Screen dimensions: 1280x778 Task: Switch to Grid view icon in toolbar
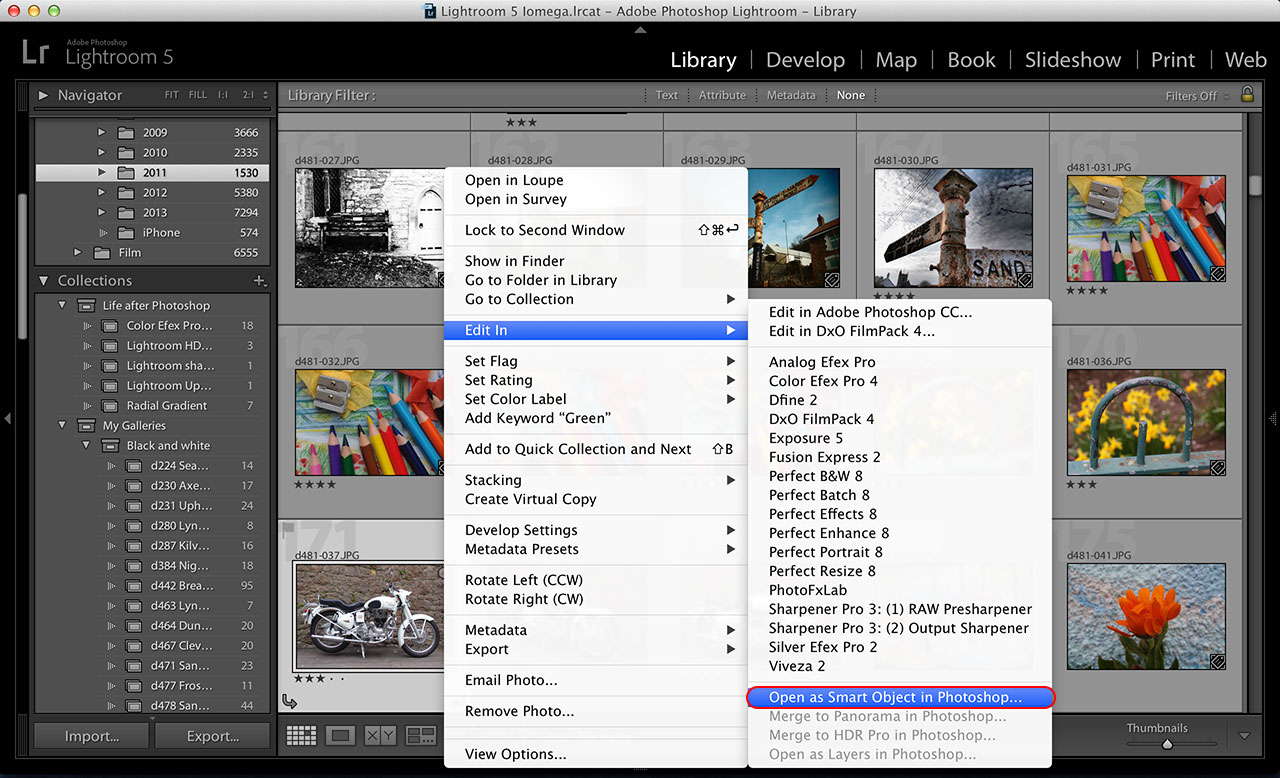tap(301, 736)
